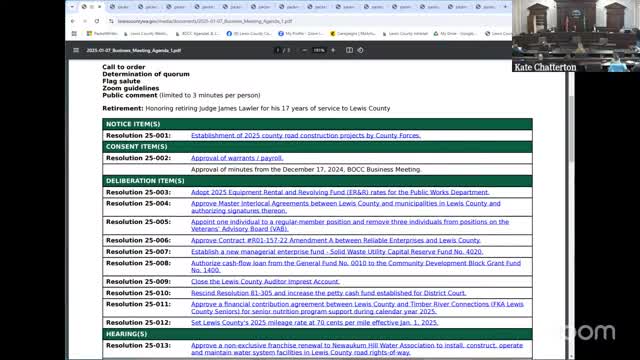Zoom out the PDF with minus icon
The height and width of the screenshot is (360, 640).
click(x=304, y=50)
